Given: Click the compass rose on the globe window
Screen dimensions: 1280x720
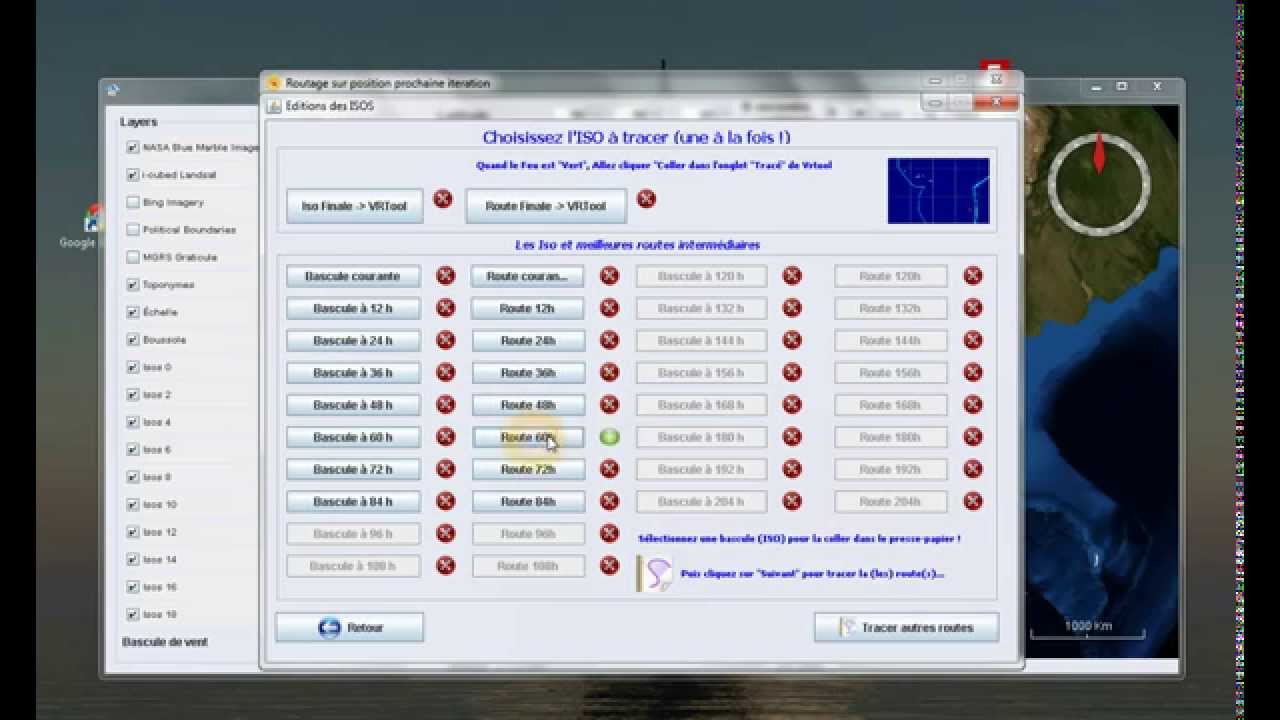Looking at the screenshot, I should [1099, 183].
